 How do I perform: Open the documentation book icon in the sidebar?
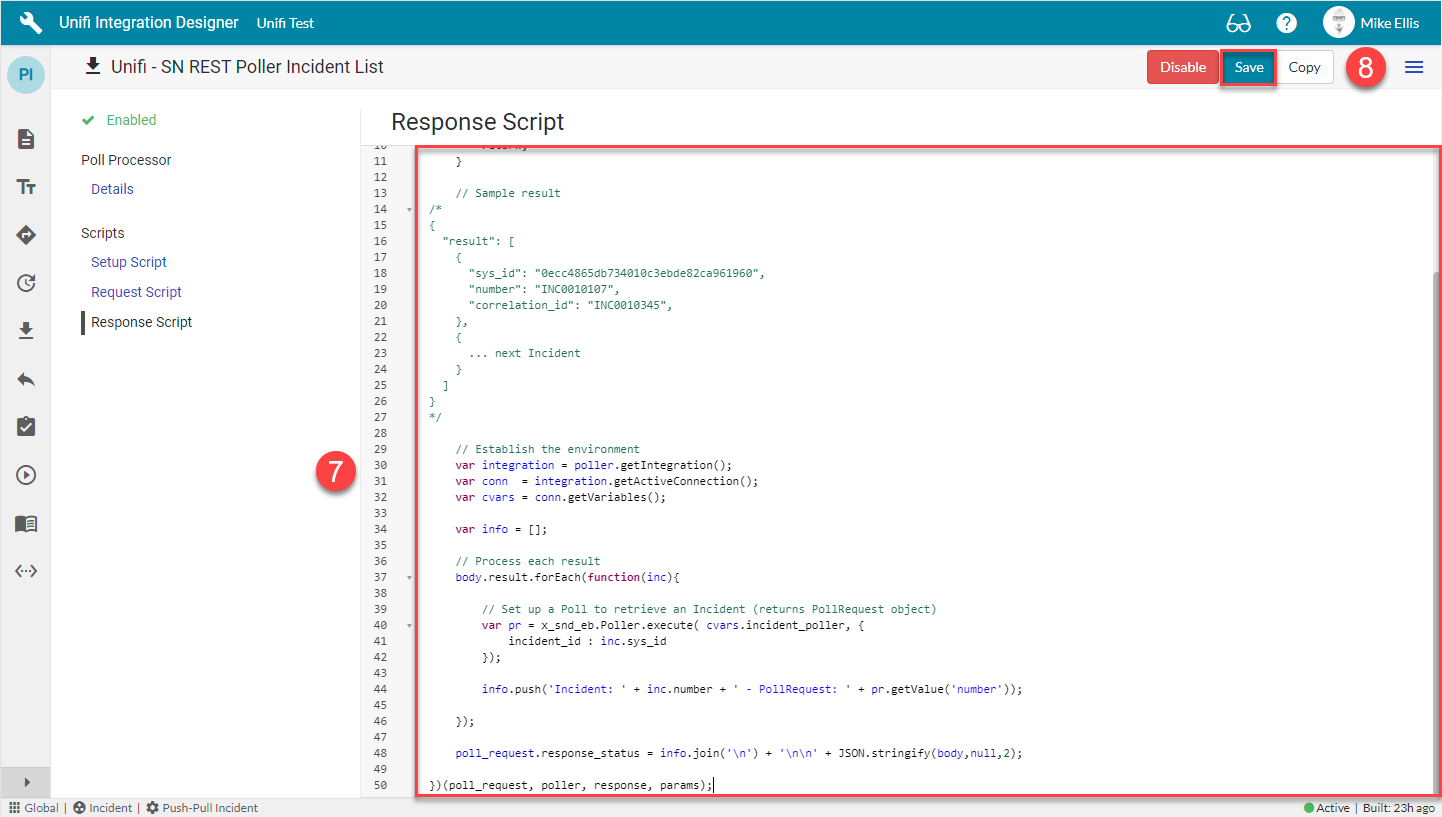25,523
